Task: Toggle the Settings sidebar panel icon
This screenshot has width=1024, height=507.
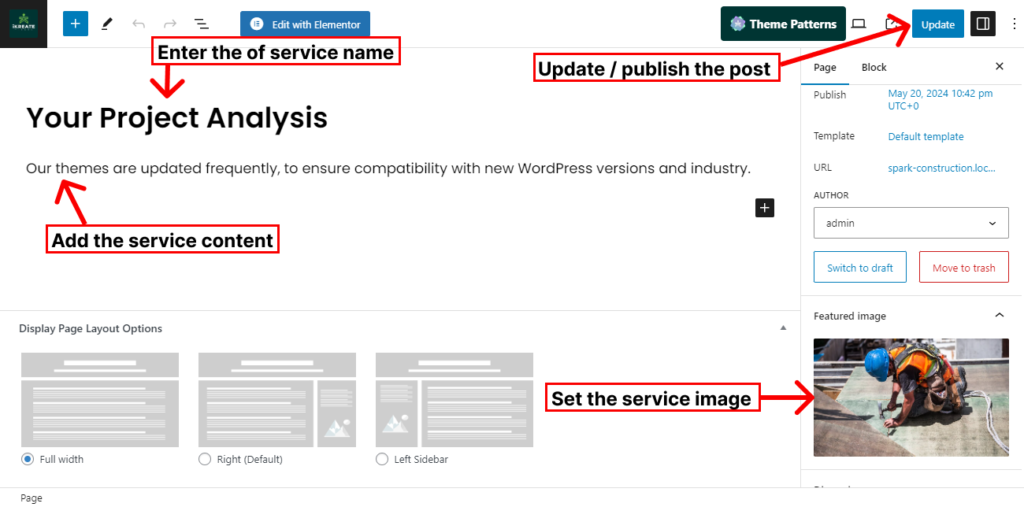Action: point(983,24)
